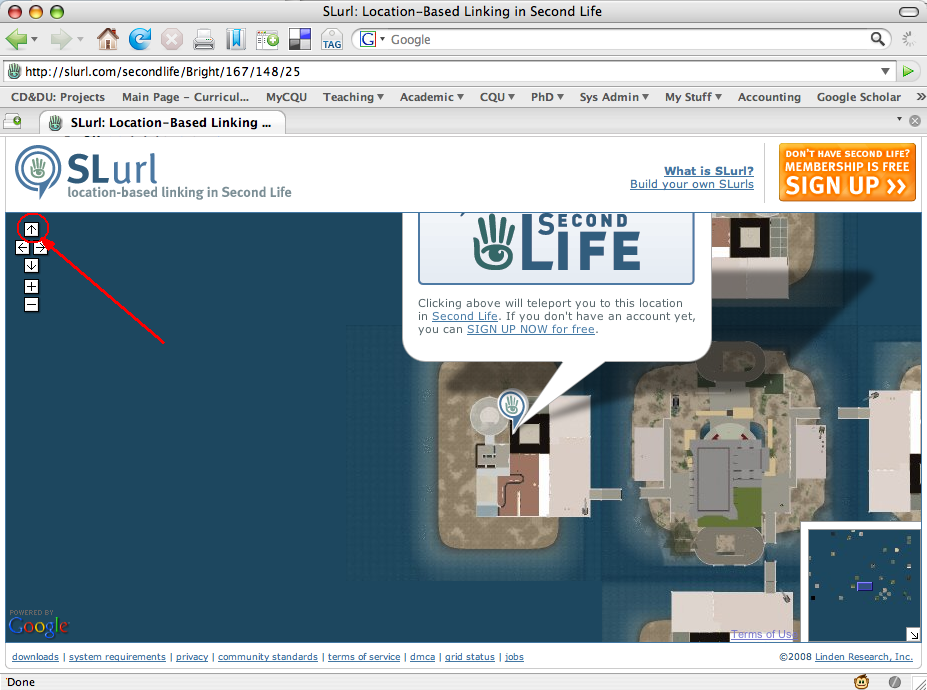Click the orange SIGN UP banner
Screen dimensions: 927x690
pyautogui.click(x=847, y=172)
